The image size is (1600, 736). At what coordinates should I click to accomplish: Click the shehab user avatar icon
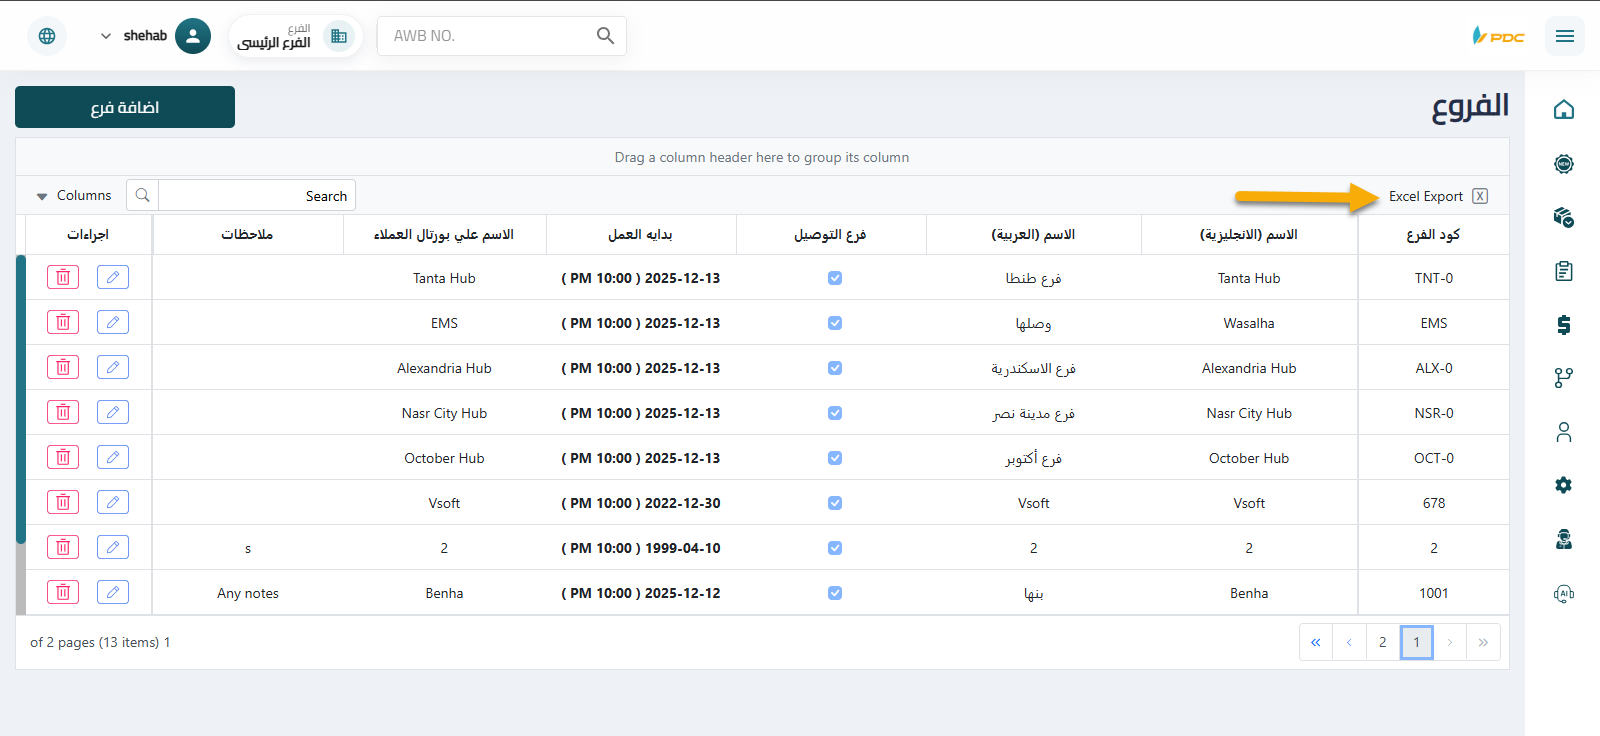coord(193,36)
